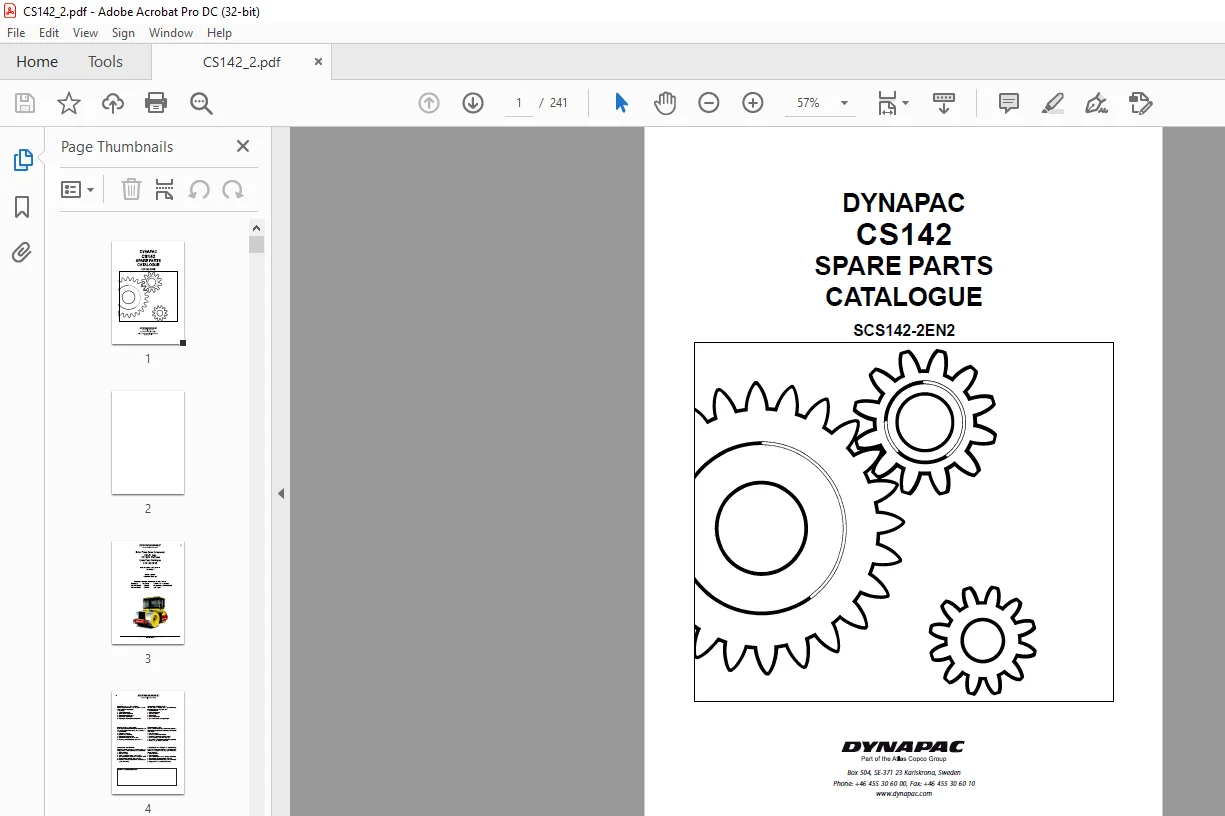This screenshot has height=816, width=1225.
Task: Show Page Thumbnails sidebar icon
Action: pyautogui.click(x=22, y=160)
